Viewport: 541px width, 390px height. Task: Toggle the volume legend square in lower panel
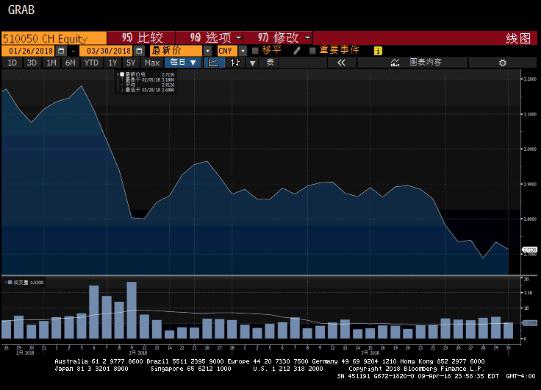tap(10, 282)
